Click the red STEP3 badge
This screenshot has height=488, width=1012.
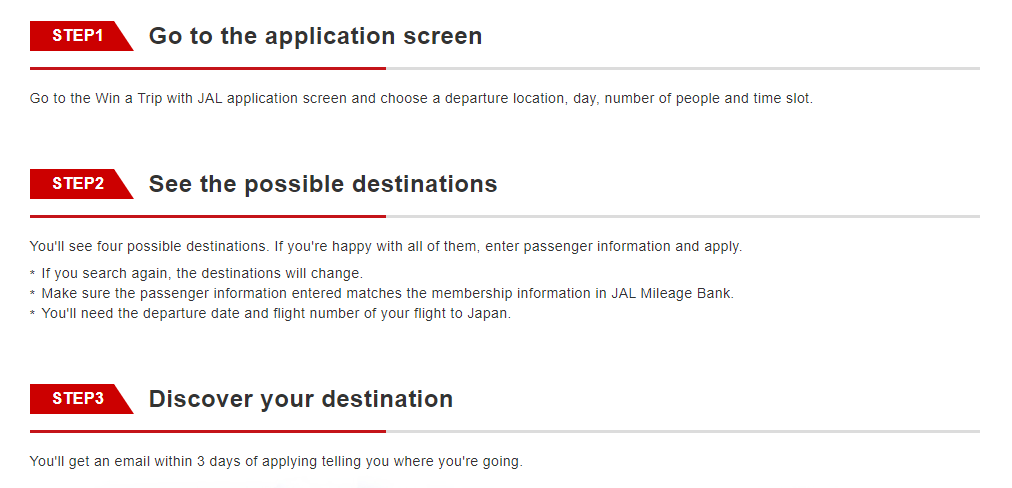pos(81,398)
